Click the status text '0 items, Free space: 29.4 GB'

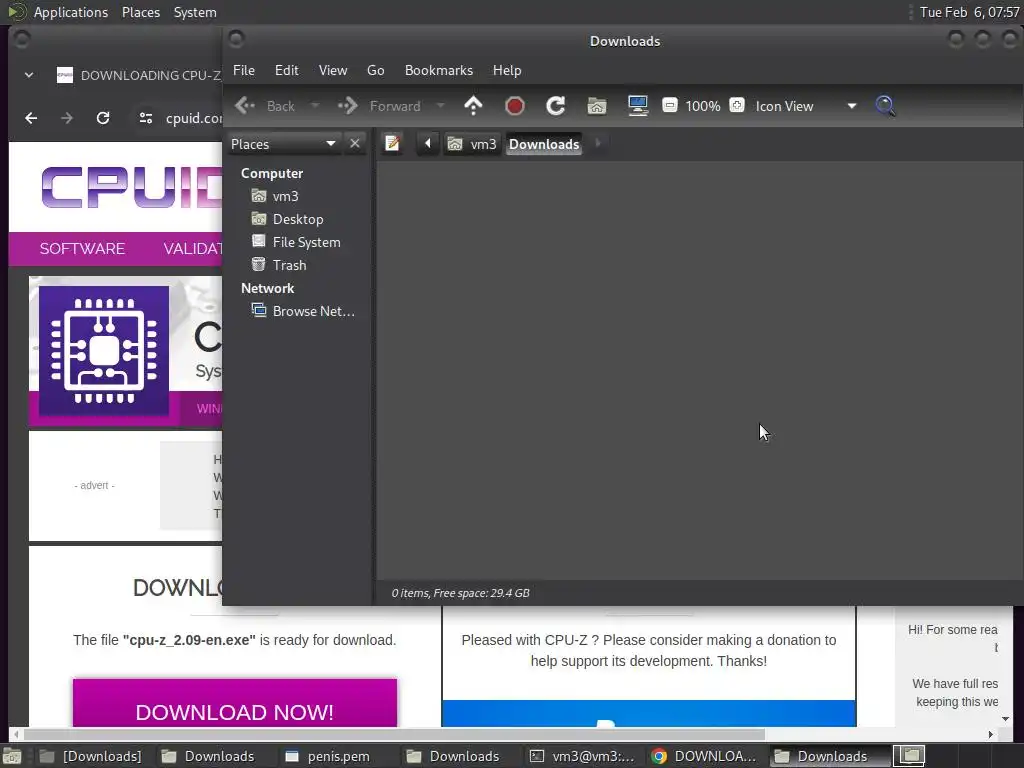coord(460,593)
